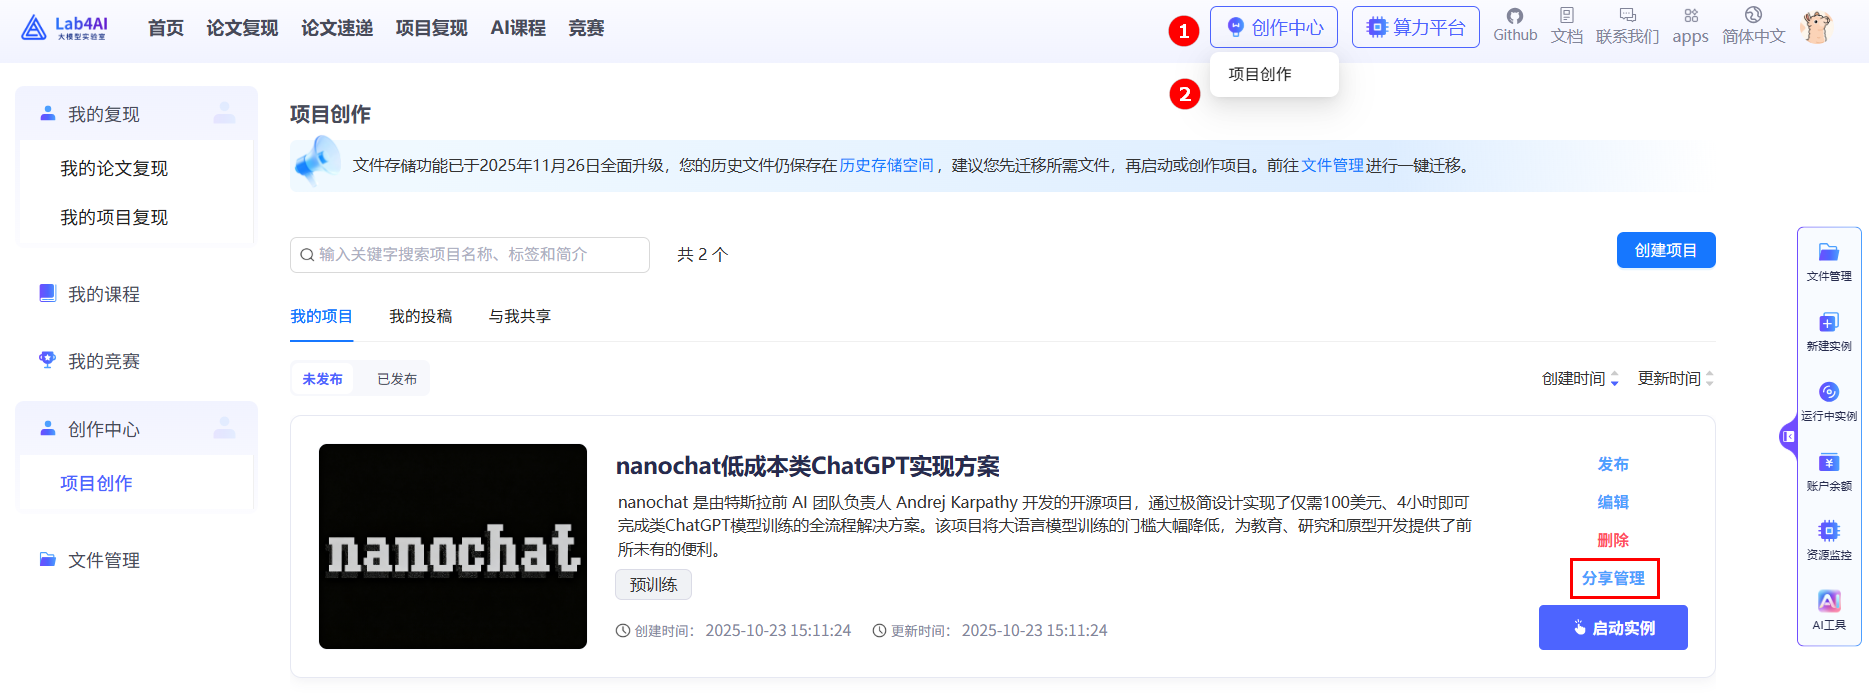Viewport: 1869px width, 697px height.
Task: Open 论文速递 in the top navigation
Action: coord(337,28)
